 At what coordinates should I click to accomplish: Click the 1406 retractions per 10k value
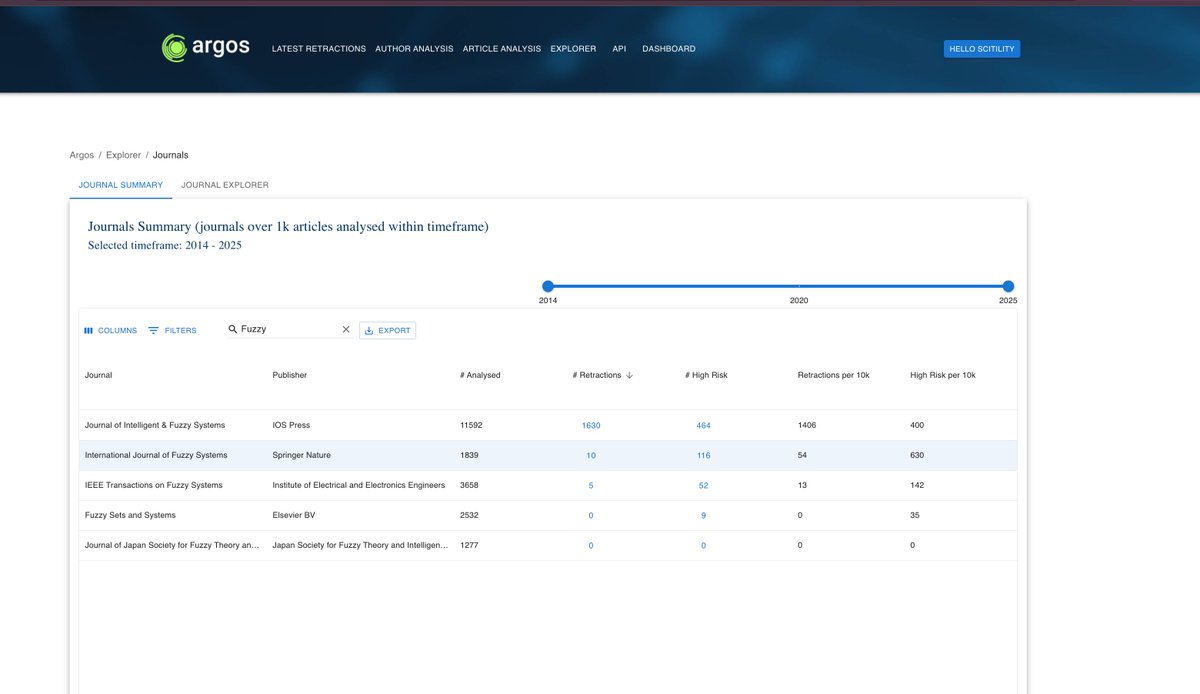pyautogui.click(x=807, y=425)
